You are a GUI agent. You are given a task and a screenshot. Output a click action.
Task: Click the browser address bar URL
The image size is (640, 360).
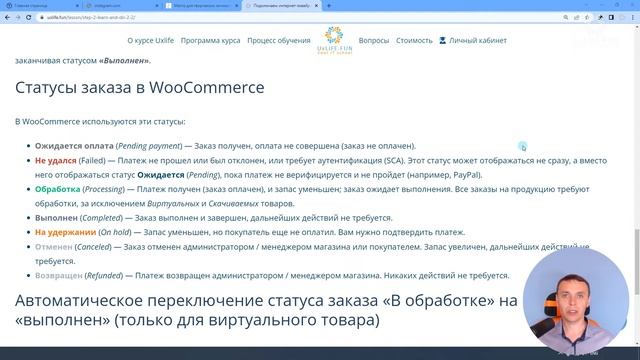[x=91, y=18]
